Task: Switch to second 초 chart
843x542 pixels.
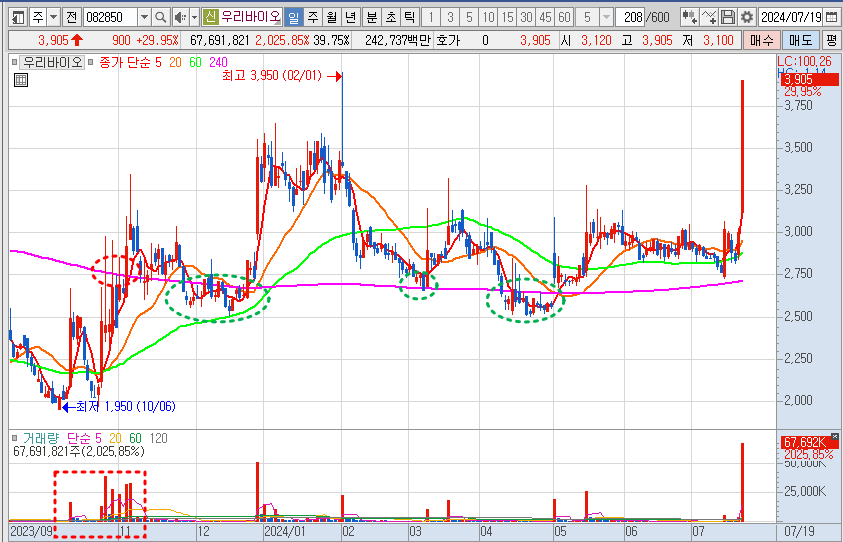Action: coord(391,18)
